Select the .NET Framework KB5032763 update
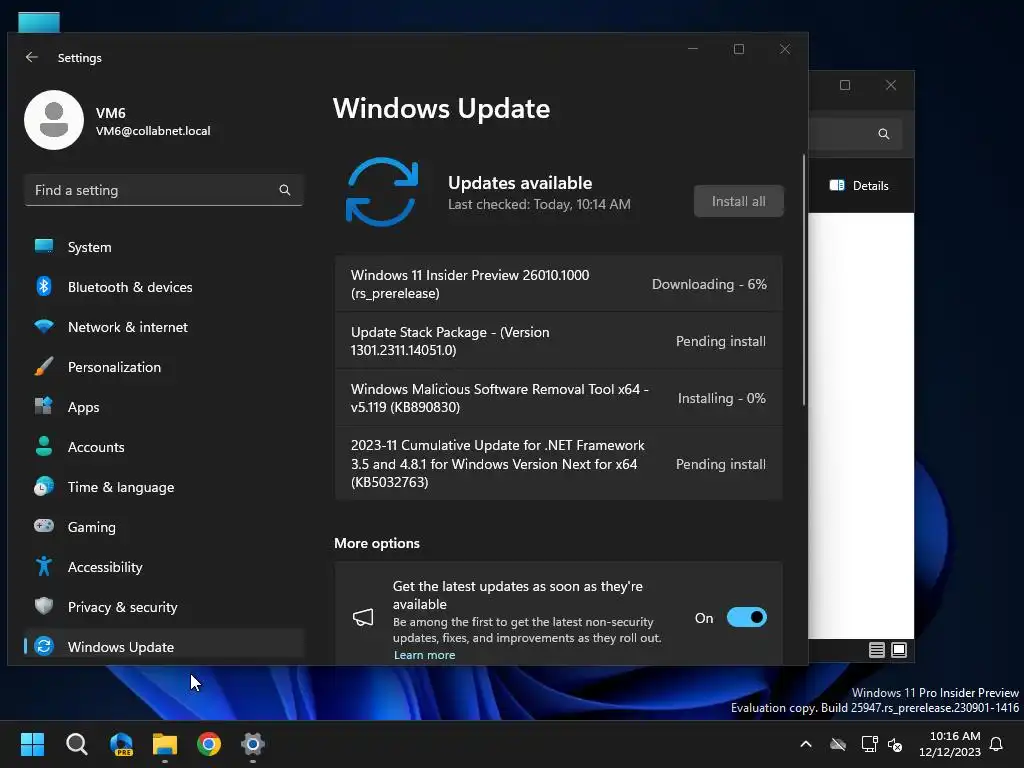The image size is (1024, 768). pos(558,464)
